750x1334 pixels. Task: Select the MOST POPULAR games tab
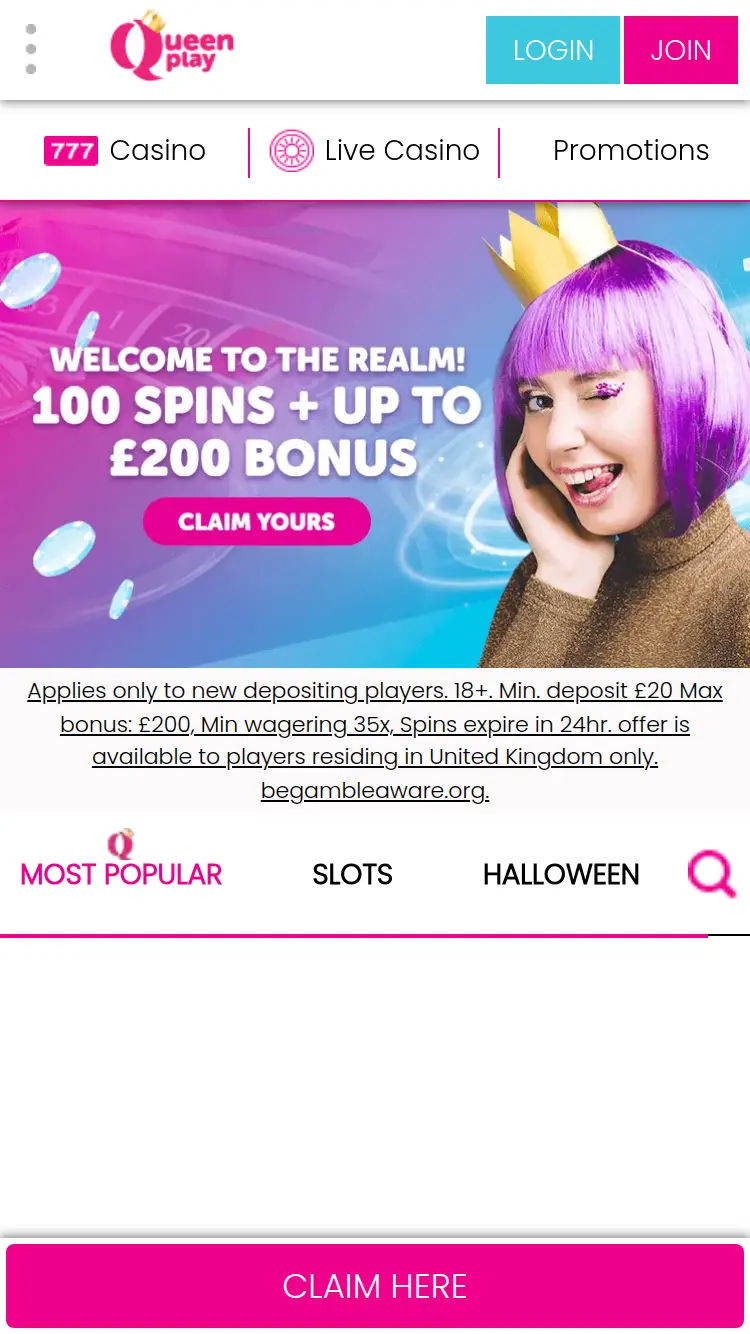121,874
